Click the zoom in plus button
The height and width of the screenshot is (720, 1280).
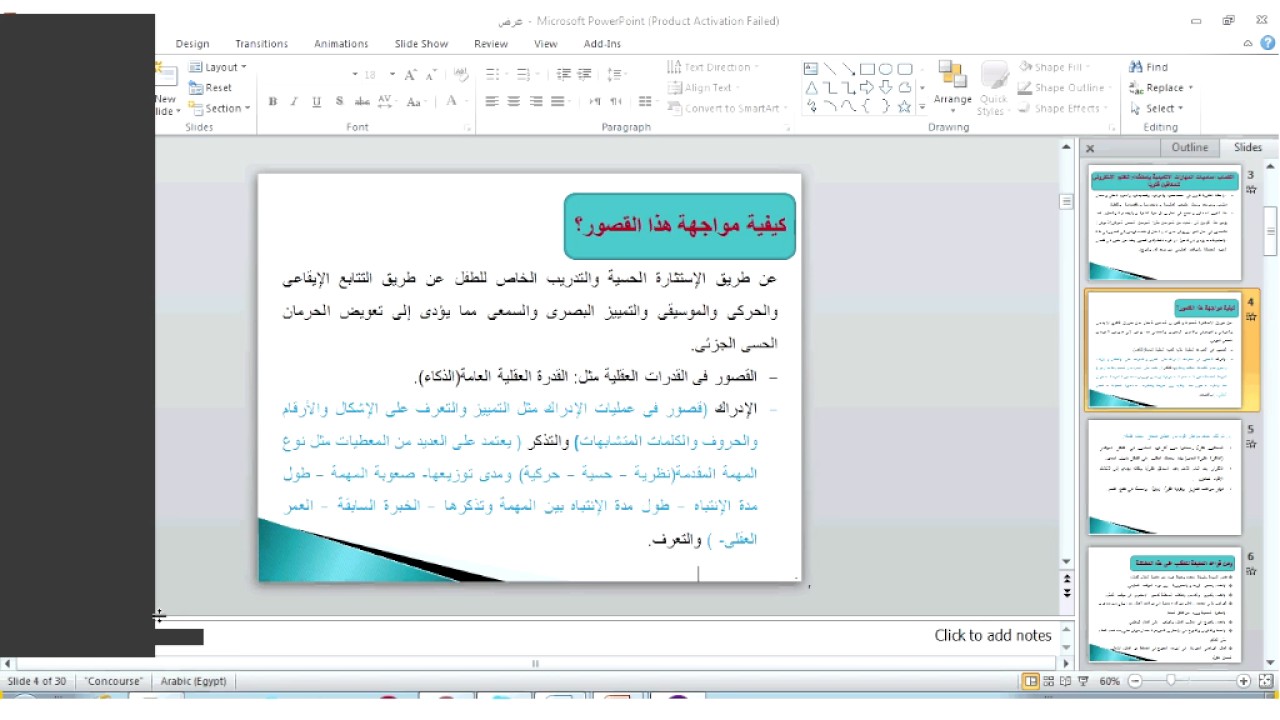tap(1243, 681)
